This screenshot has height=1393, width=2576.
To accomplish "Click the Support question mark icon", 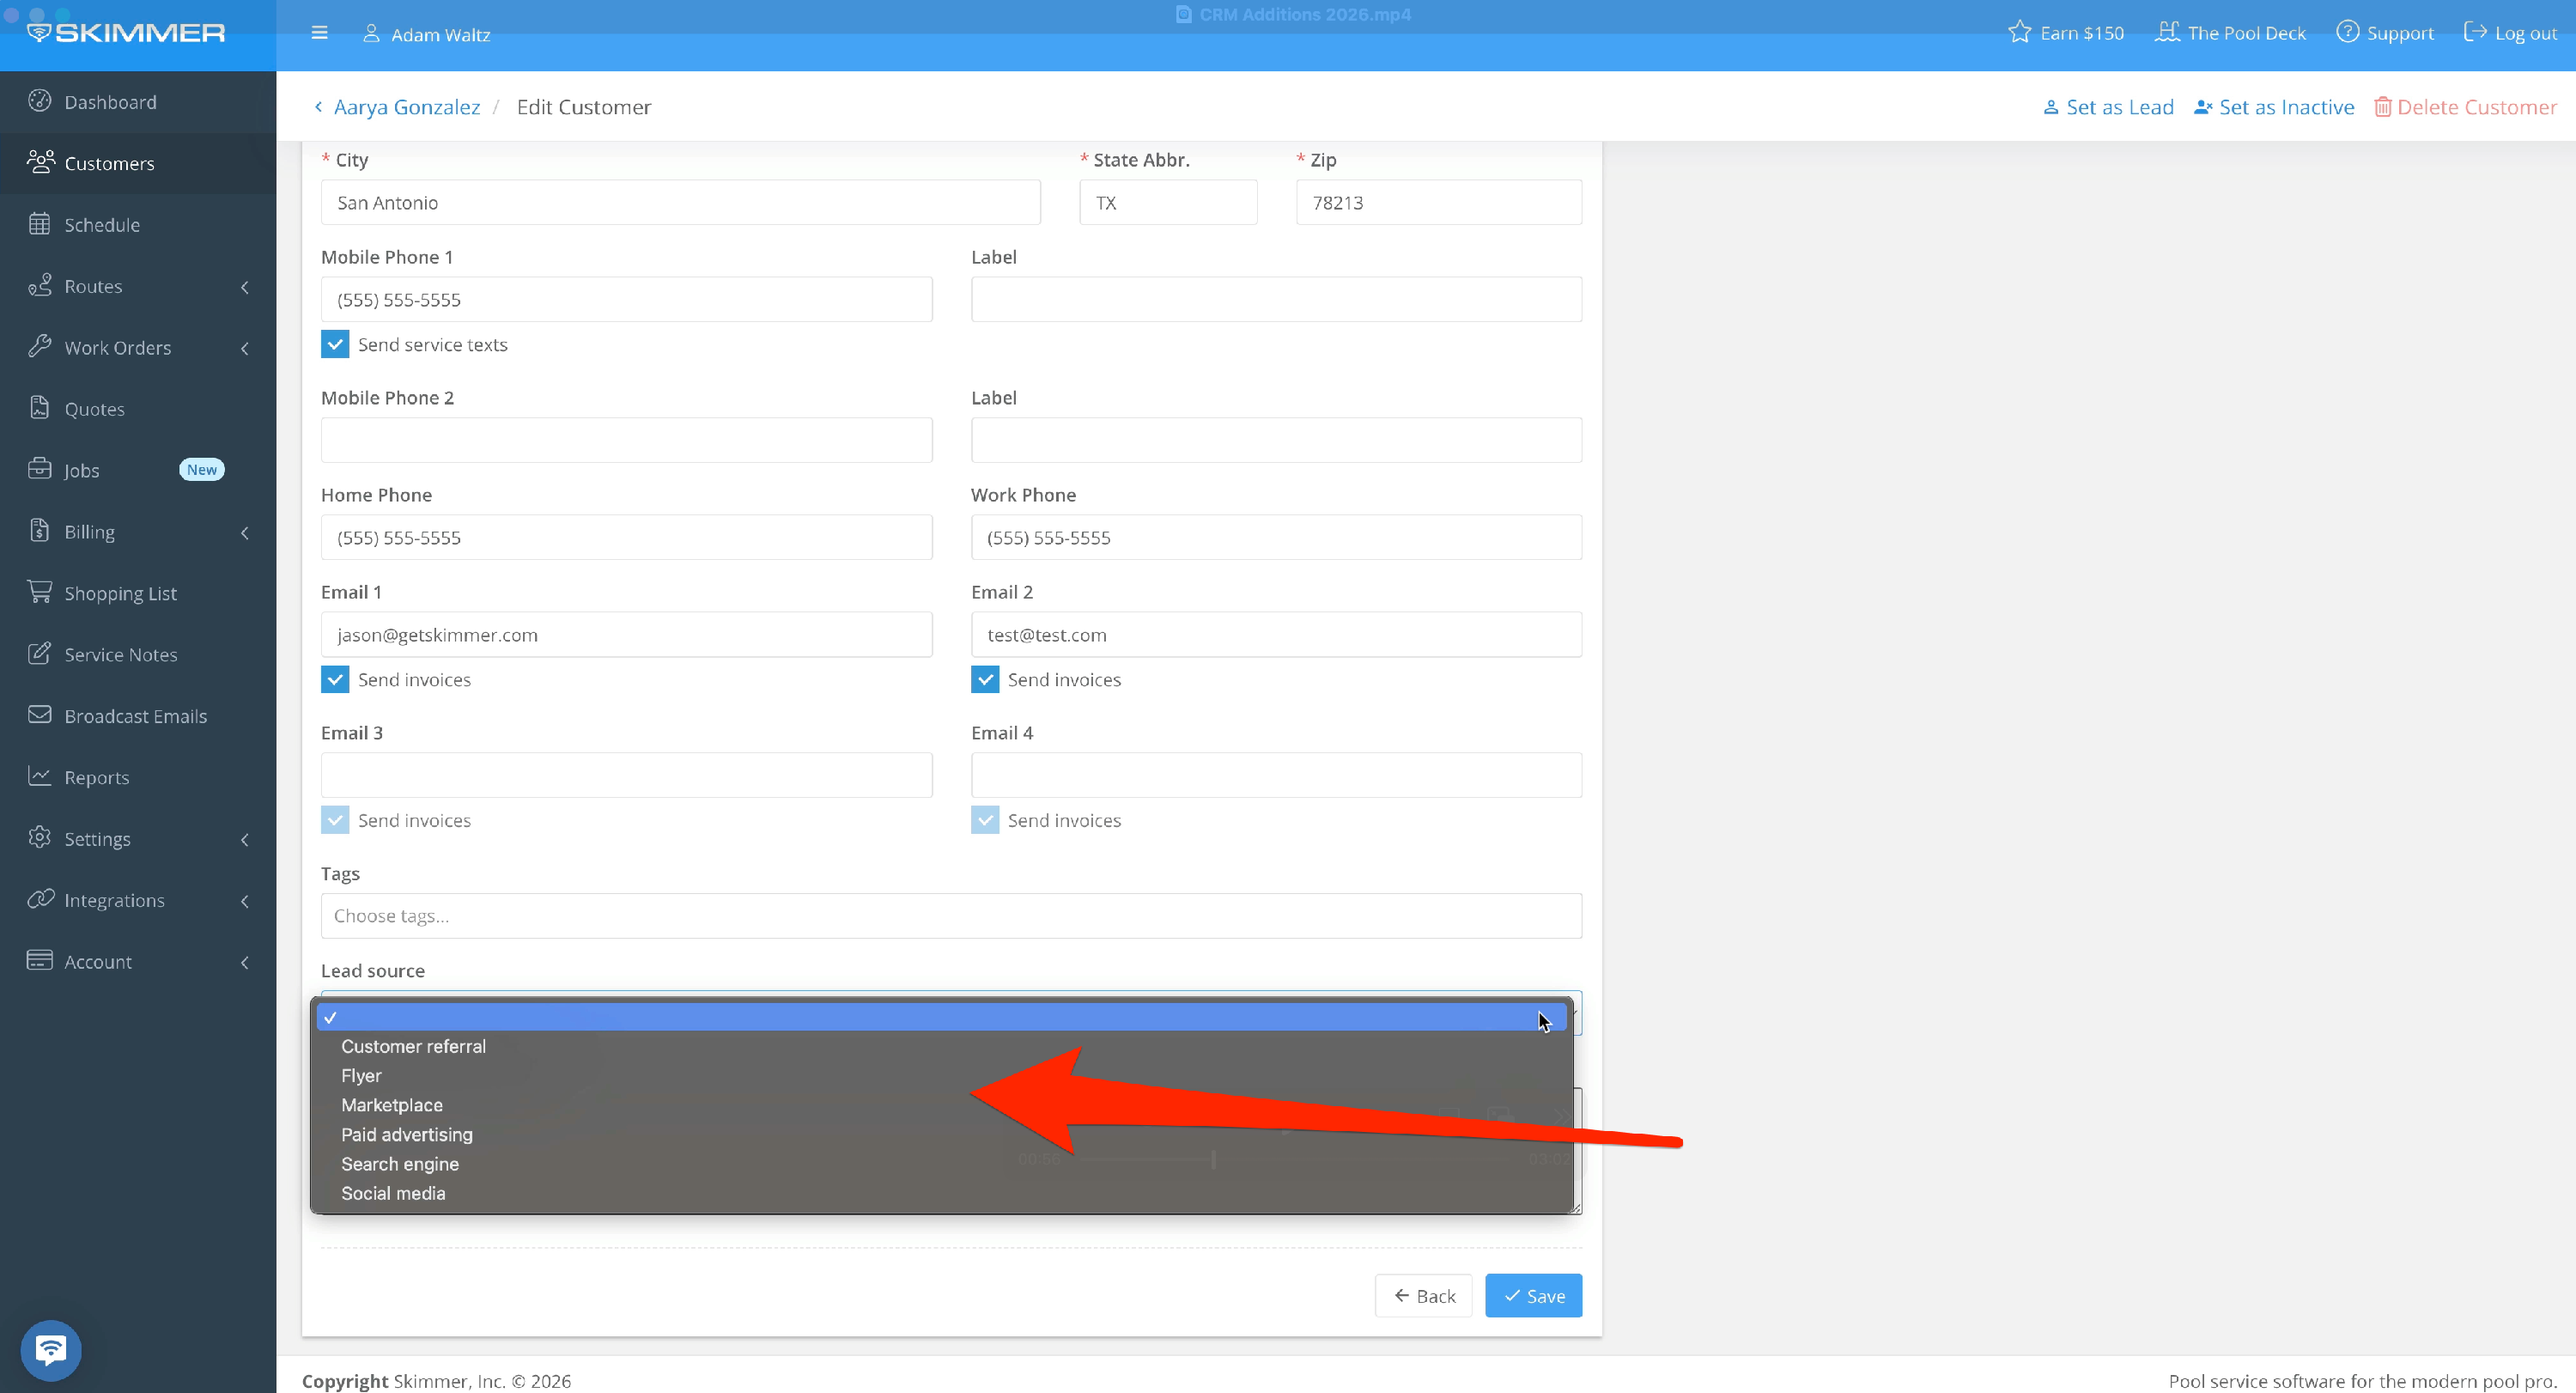I will click(x=2346, y=33).
